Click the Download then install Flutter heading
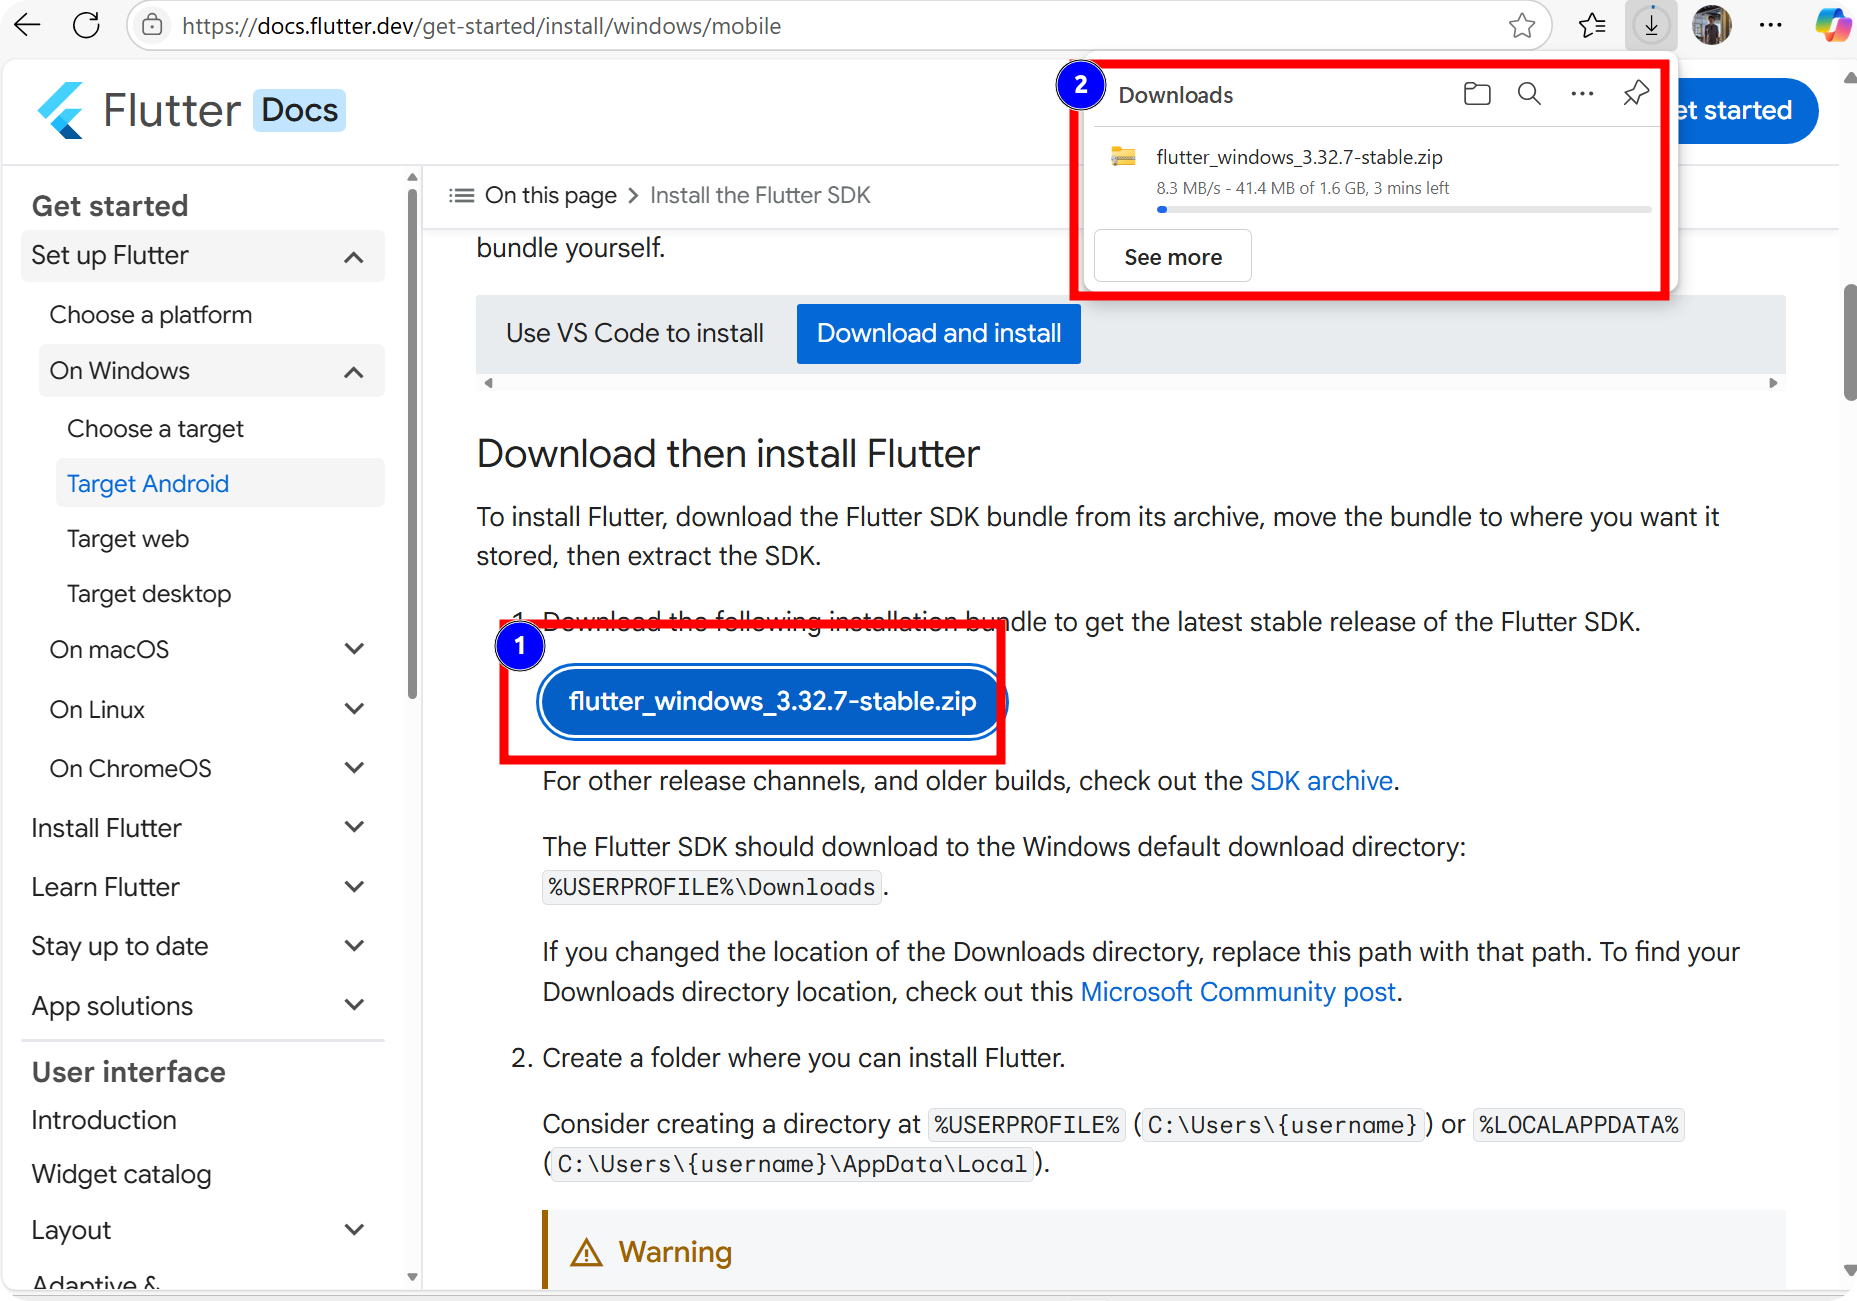Screen dimensions: 1857x1301 (728, 454)
